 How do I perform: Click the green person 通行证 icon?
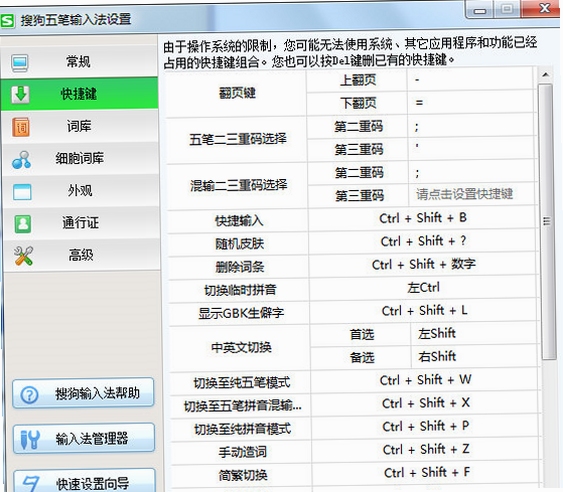pyautogui.click(x=23, y=224)
